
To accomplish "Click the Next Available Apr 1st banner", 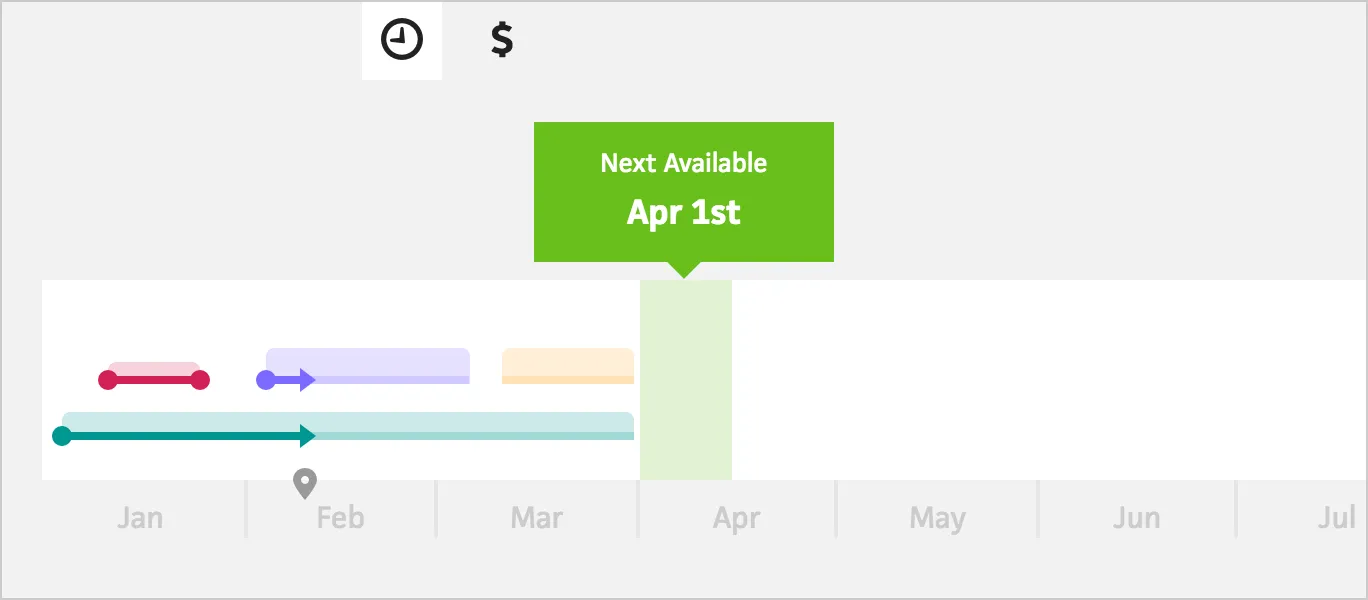I will click(x=683, y=190).
